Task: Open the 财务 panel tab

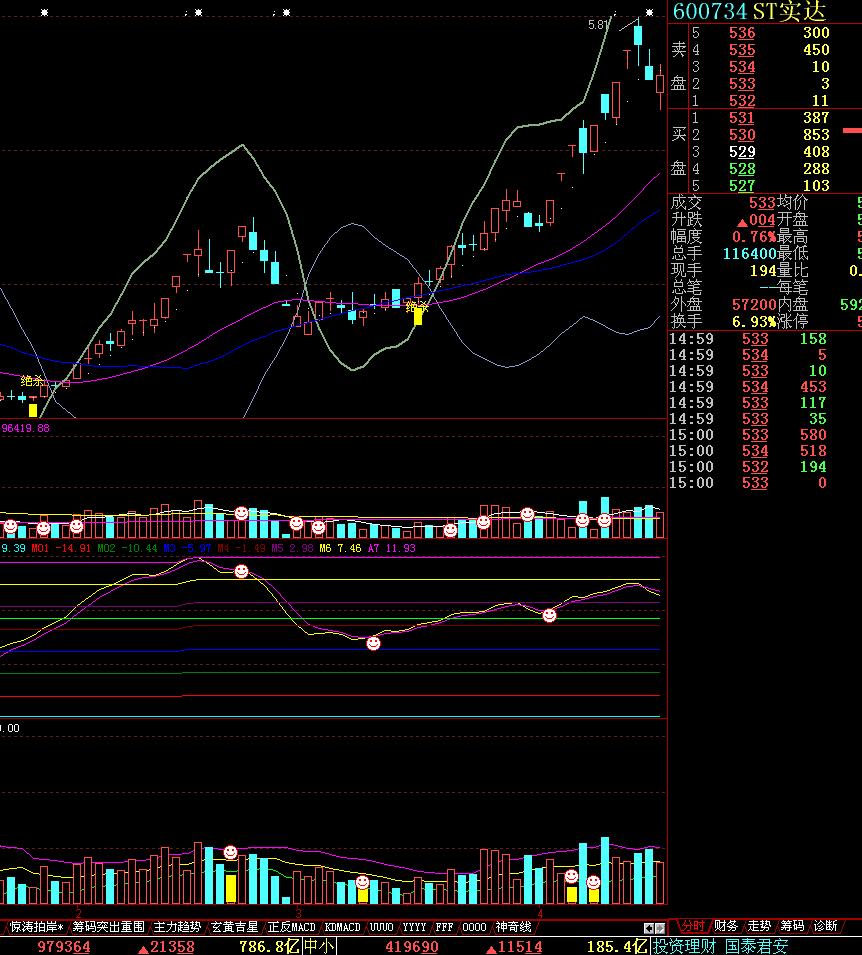Action: click(726, 926)
